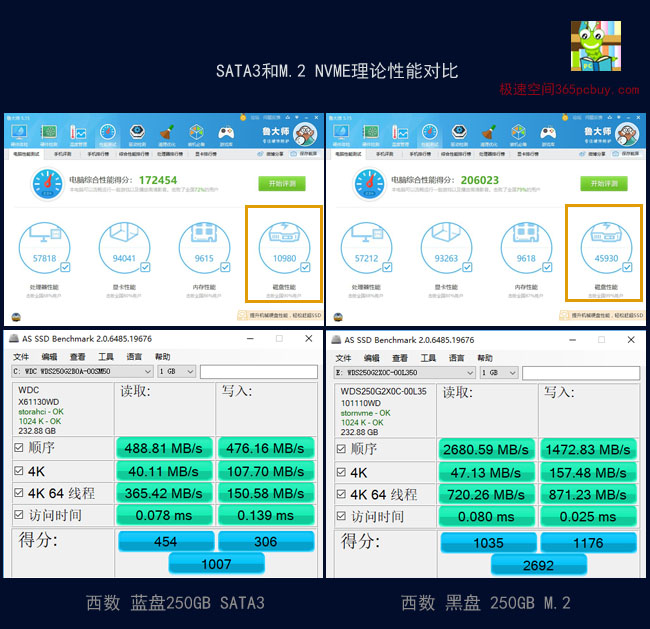Toggle 访问时间 checkbox in the C: WDC AS SSD window
This screenshot has height=629, width=650.
tap(19, 515)
